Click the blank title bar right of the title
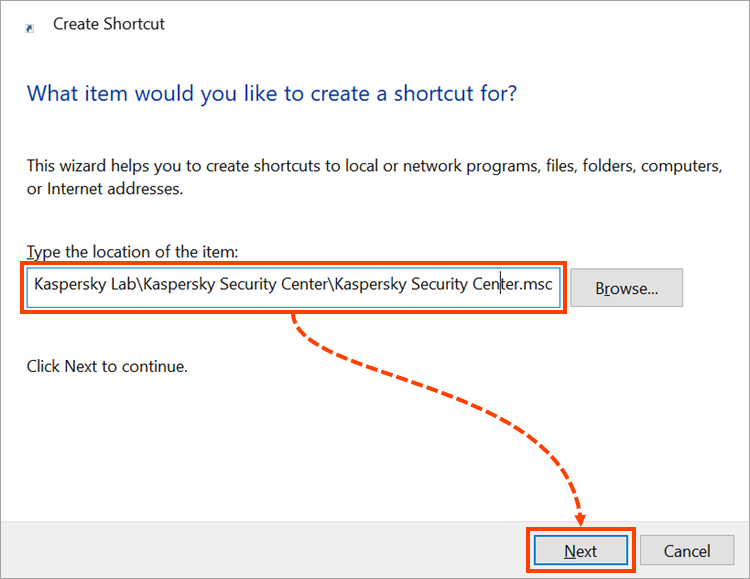Viewport: 750px width, 579px height. [450, 24]
